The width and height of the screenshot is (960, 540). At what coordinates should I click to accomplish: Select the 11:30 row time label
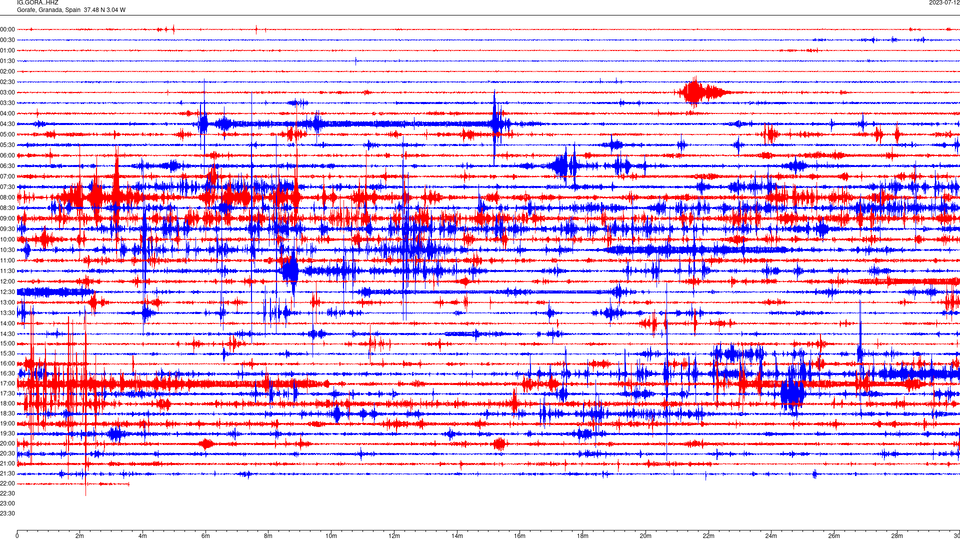point(7,271)
